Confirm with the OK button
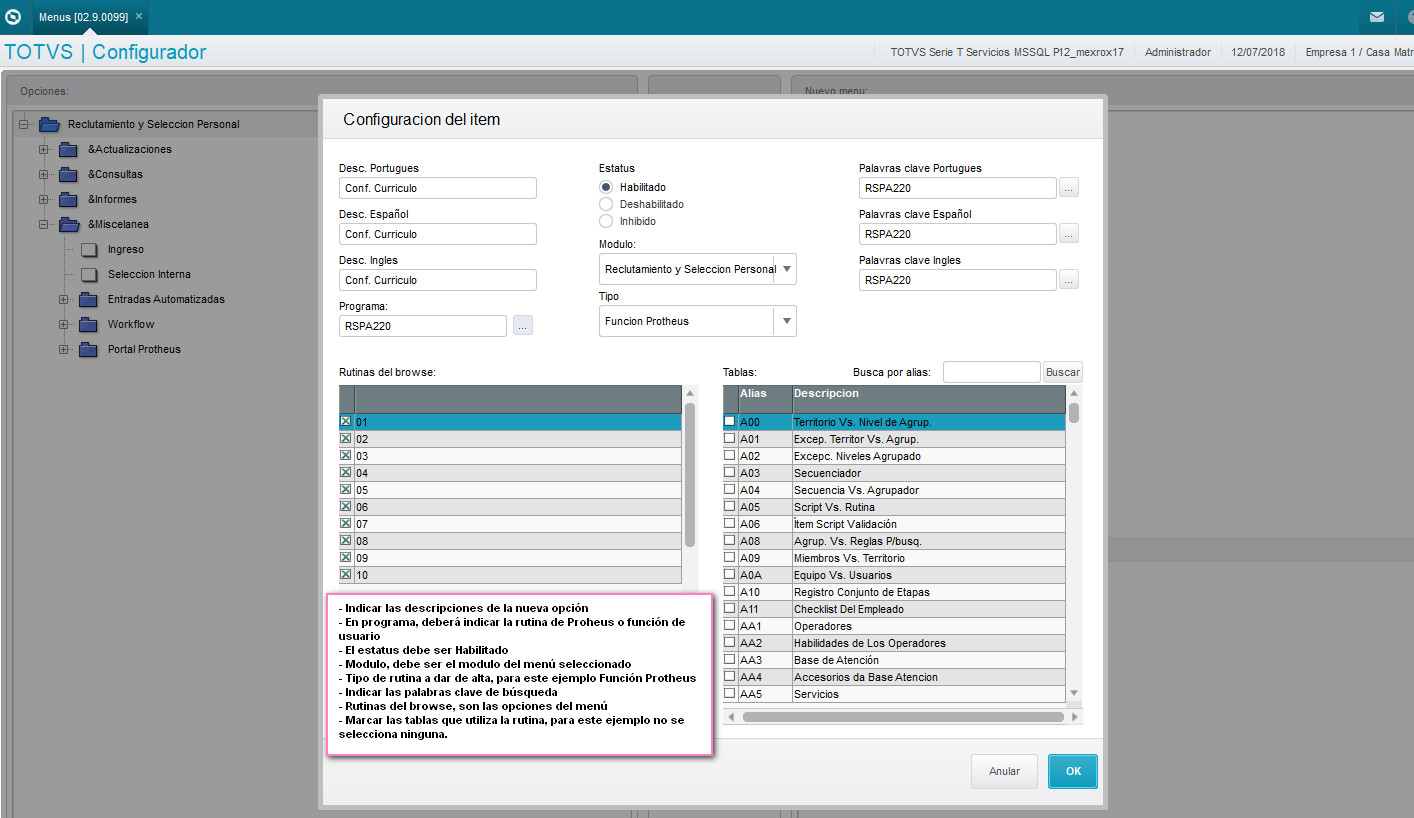The height and width of the screenshot is (818, 1414). click(1073, 771)
